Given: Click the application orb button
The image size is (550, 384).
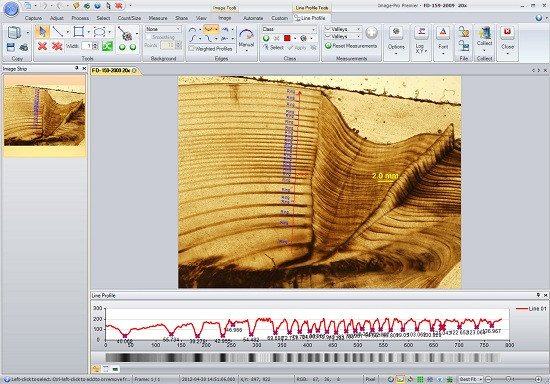Looking at the screenshot, I should (11, 9).
